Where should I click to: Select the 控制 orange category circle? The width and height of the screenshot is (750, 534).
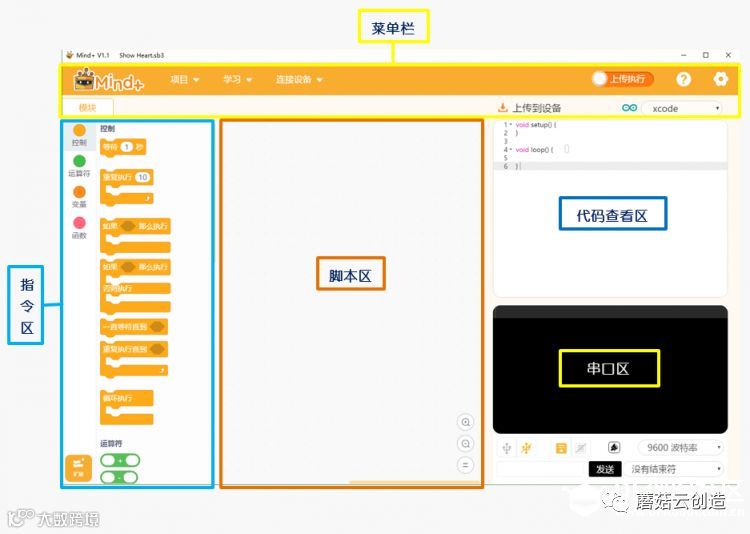point(79,130)
